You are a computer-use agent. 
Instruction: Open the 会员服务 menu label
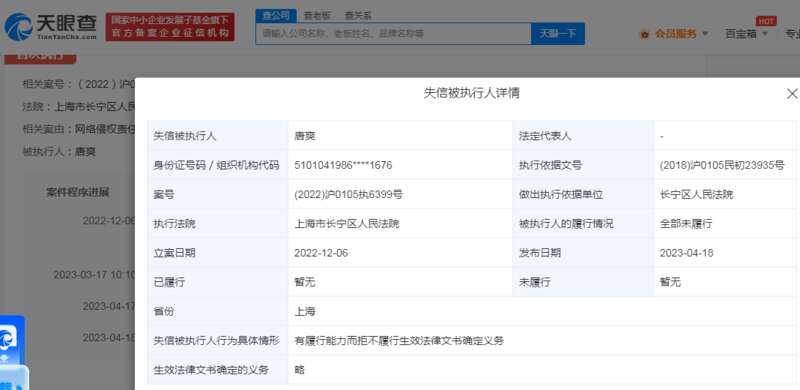click(676, 34)
